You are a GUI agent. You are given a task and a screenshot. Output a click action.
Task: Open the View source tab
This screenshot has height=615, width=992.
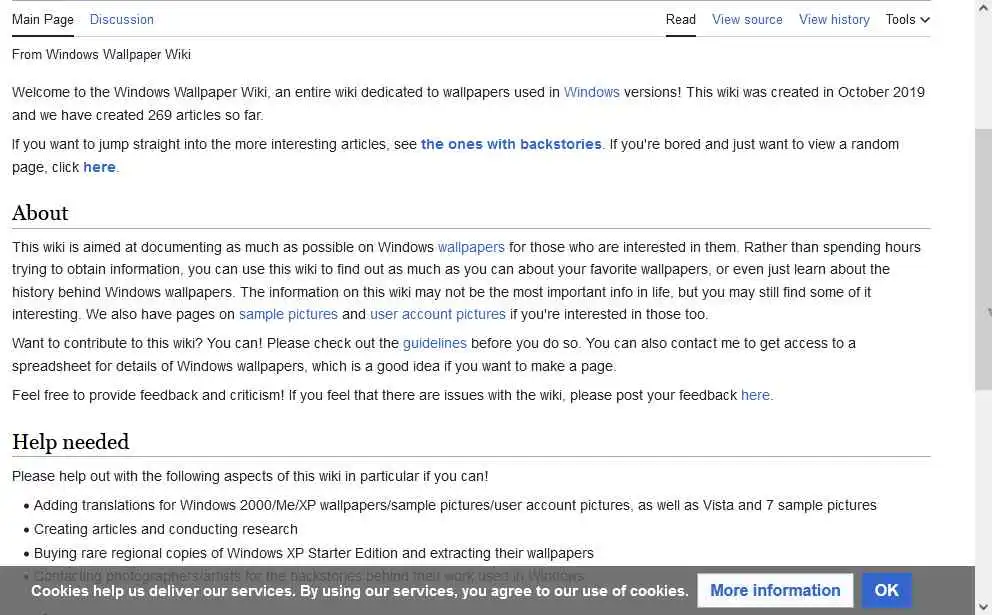(x=747, y=19)
